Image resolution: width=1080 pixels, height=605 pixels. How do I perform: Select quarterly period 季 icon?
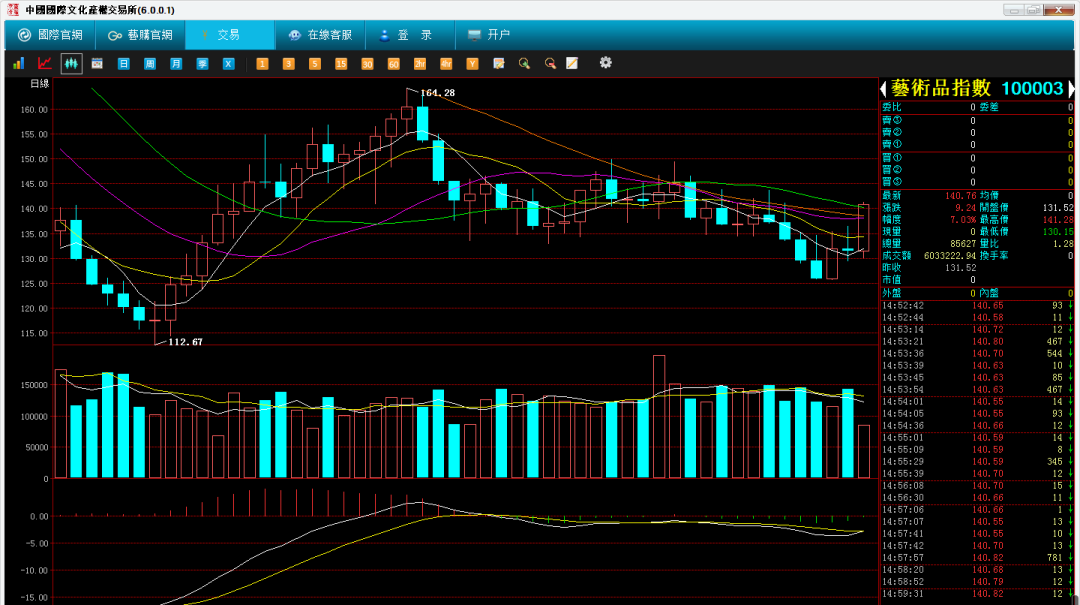click(202, 63)
